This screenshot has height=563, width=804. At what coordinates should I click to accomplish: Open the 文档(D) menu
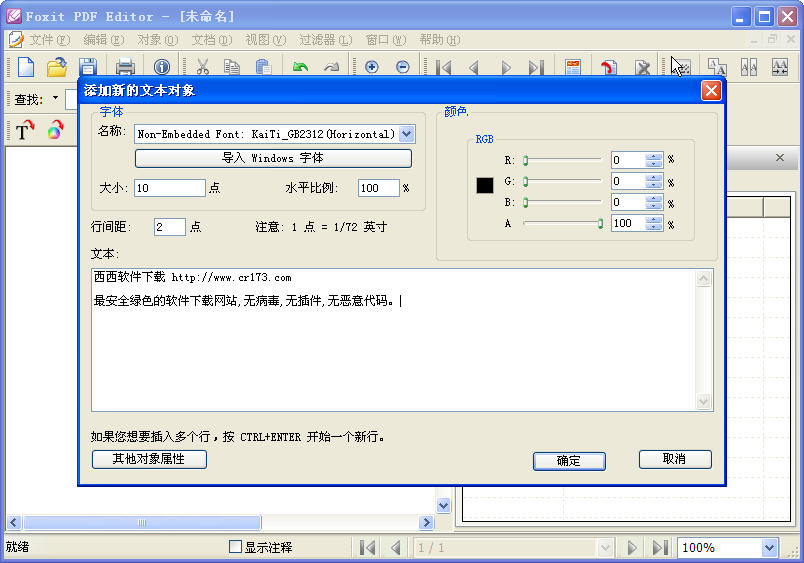coord(211,39)
